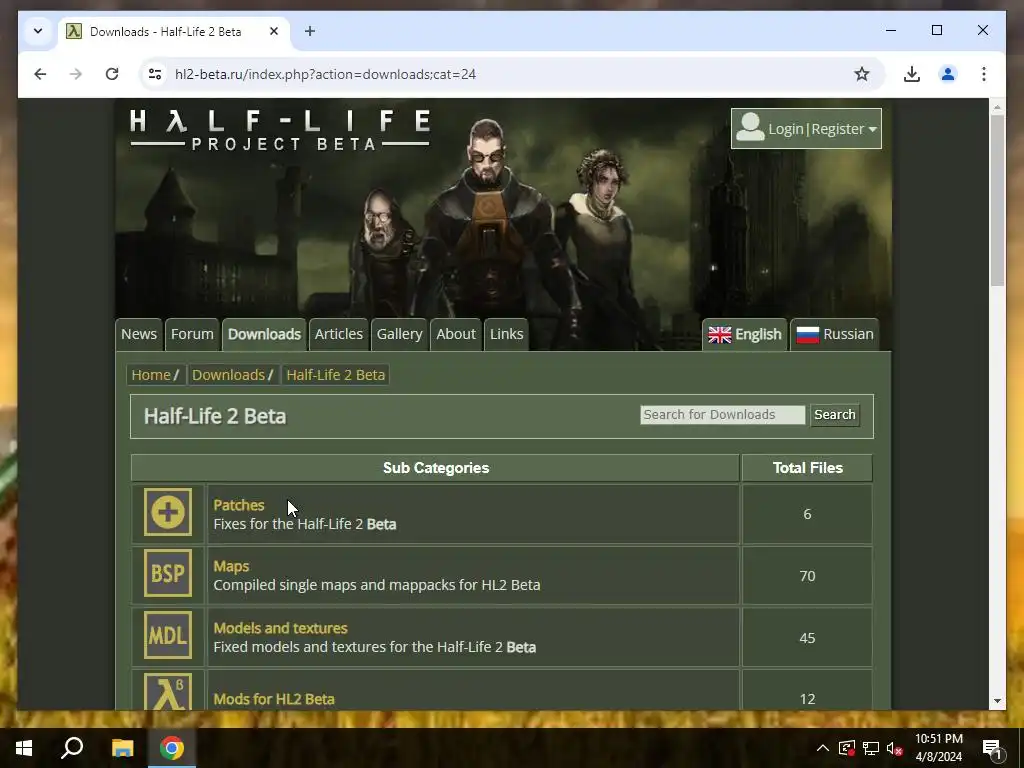
Task: Click the Chrome taskbar icon
Action: click(x=172, y=748)
